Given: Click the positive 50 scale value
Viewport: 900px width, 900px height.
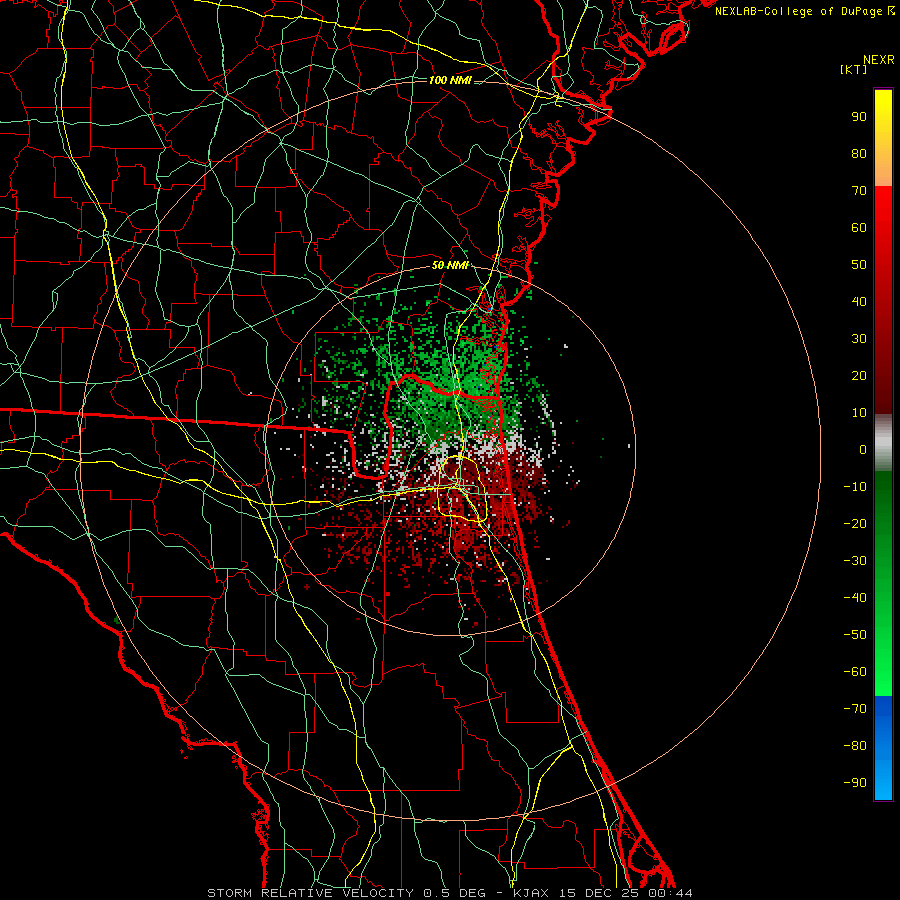Looking at the screenshot, I should (859, 265).
